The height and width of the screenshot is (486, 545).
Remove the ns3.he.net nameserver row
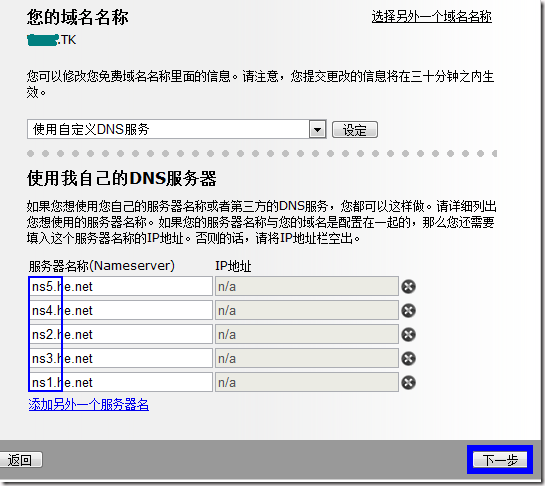(409, 359)
